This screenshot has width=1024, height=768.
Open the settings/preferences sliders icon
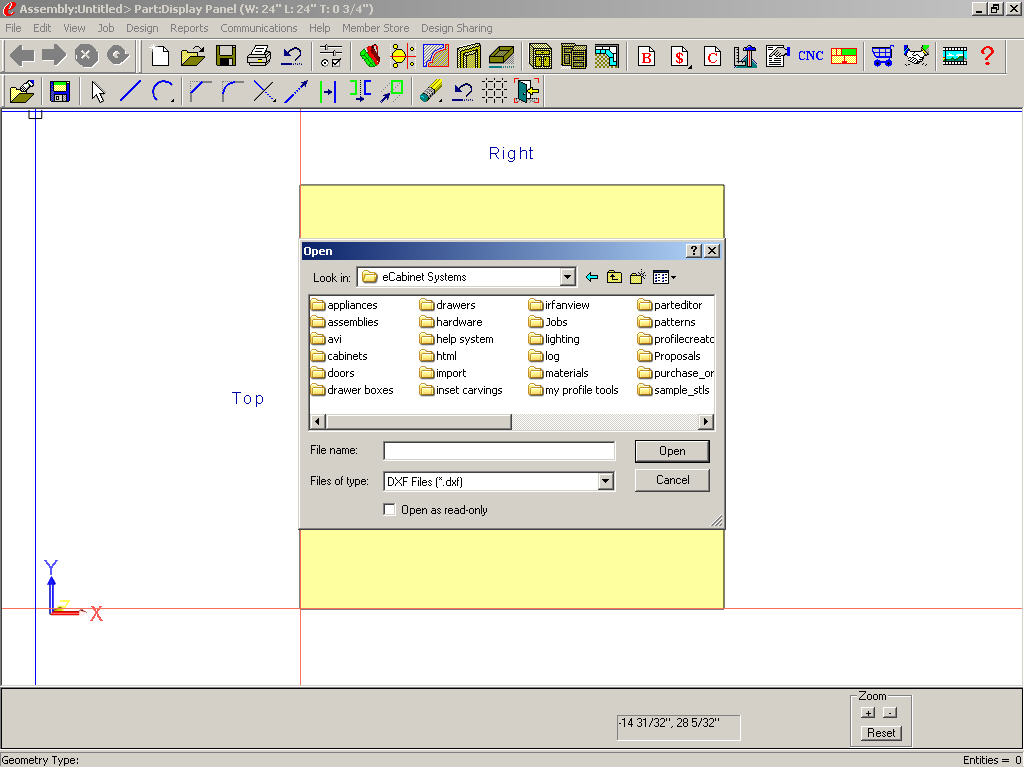click(331, 56)
